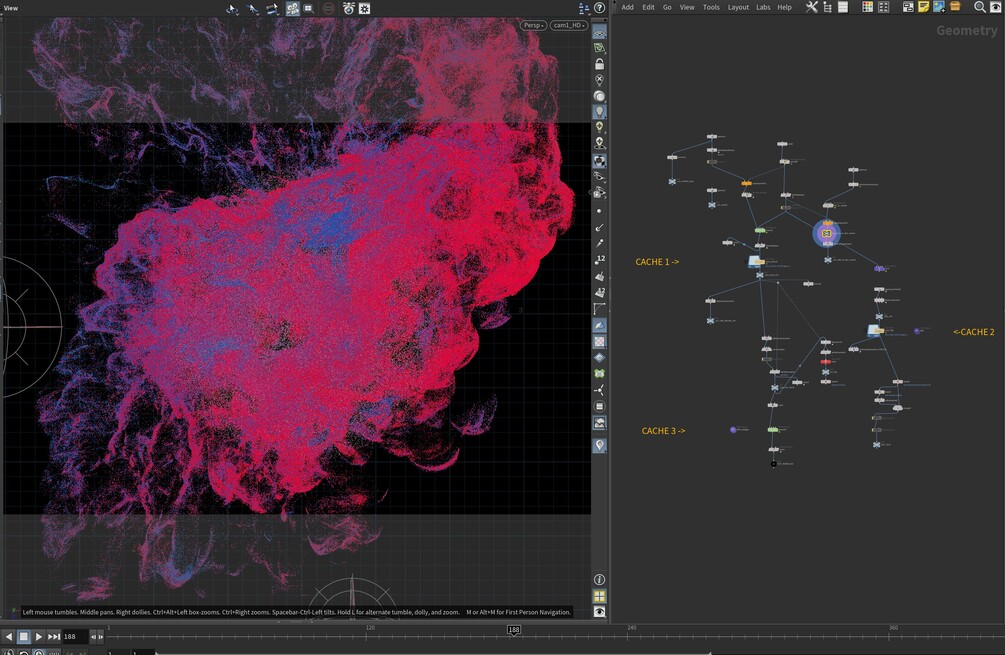Open the Go menu in network editor
Image resolution: width=1005 pixels, height=655 pixels.
tap(667, 8)
